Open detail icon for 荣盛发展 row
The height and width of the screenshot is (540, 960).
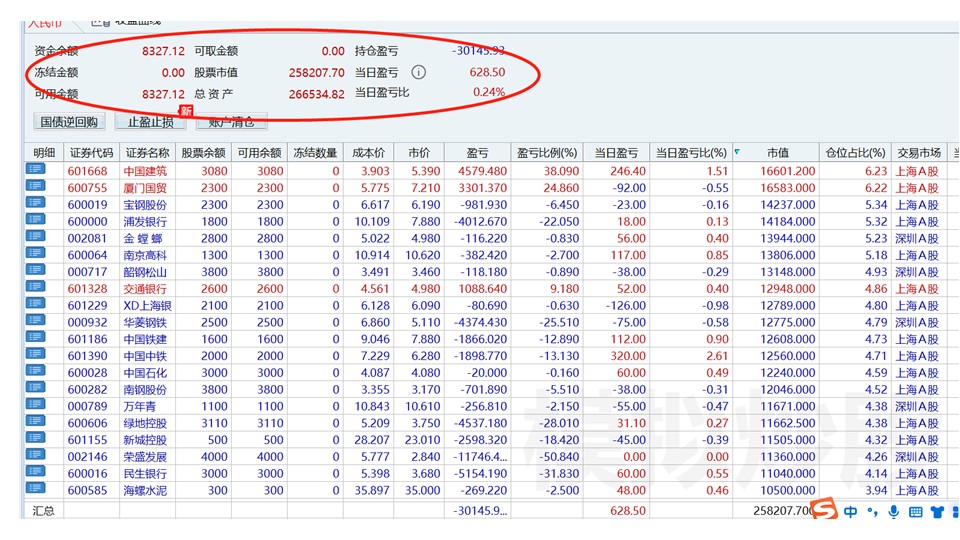pos(36,455)
